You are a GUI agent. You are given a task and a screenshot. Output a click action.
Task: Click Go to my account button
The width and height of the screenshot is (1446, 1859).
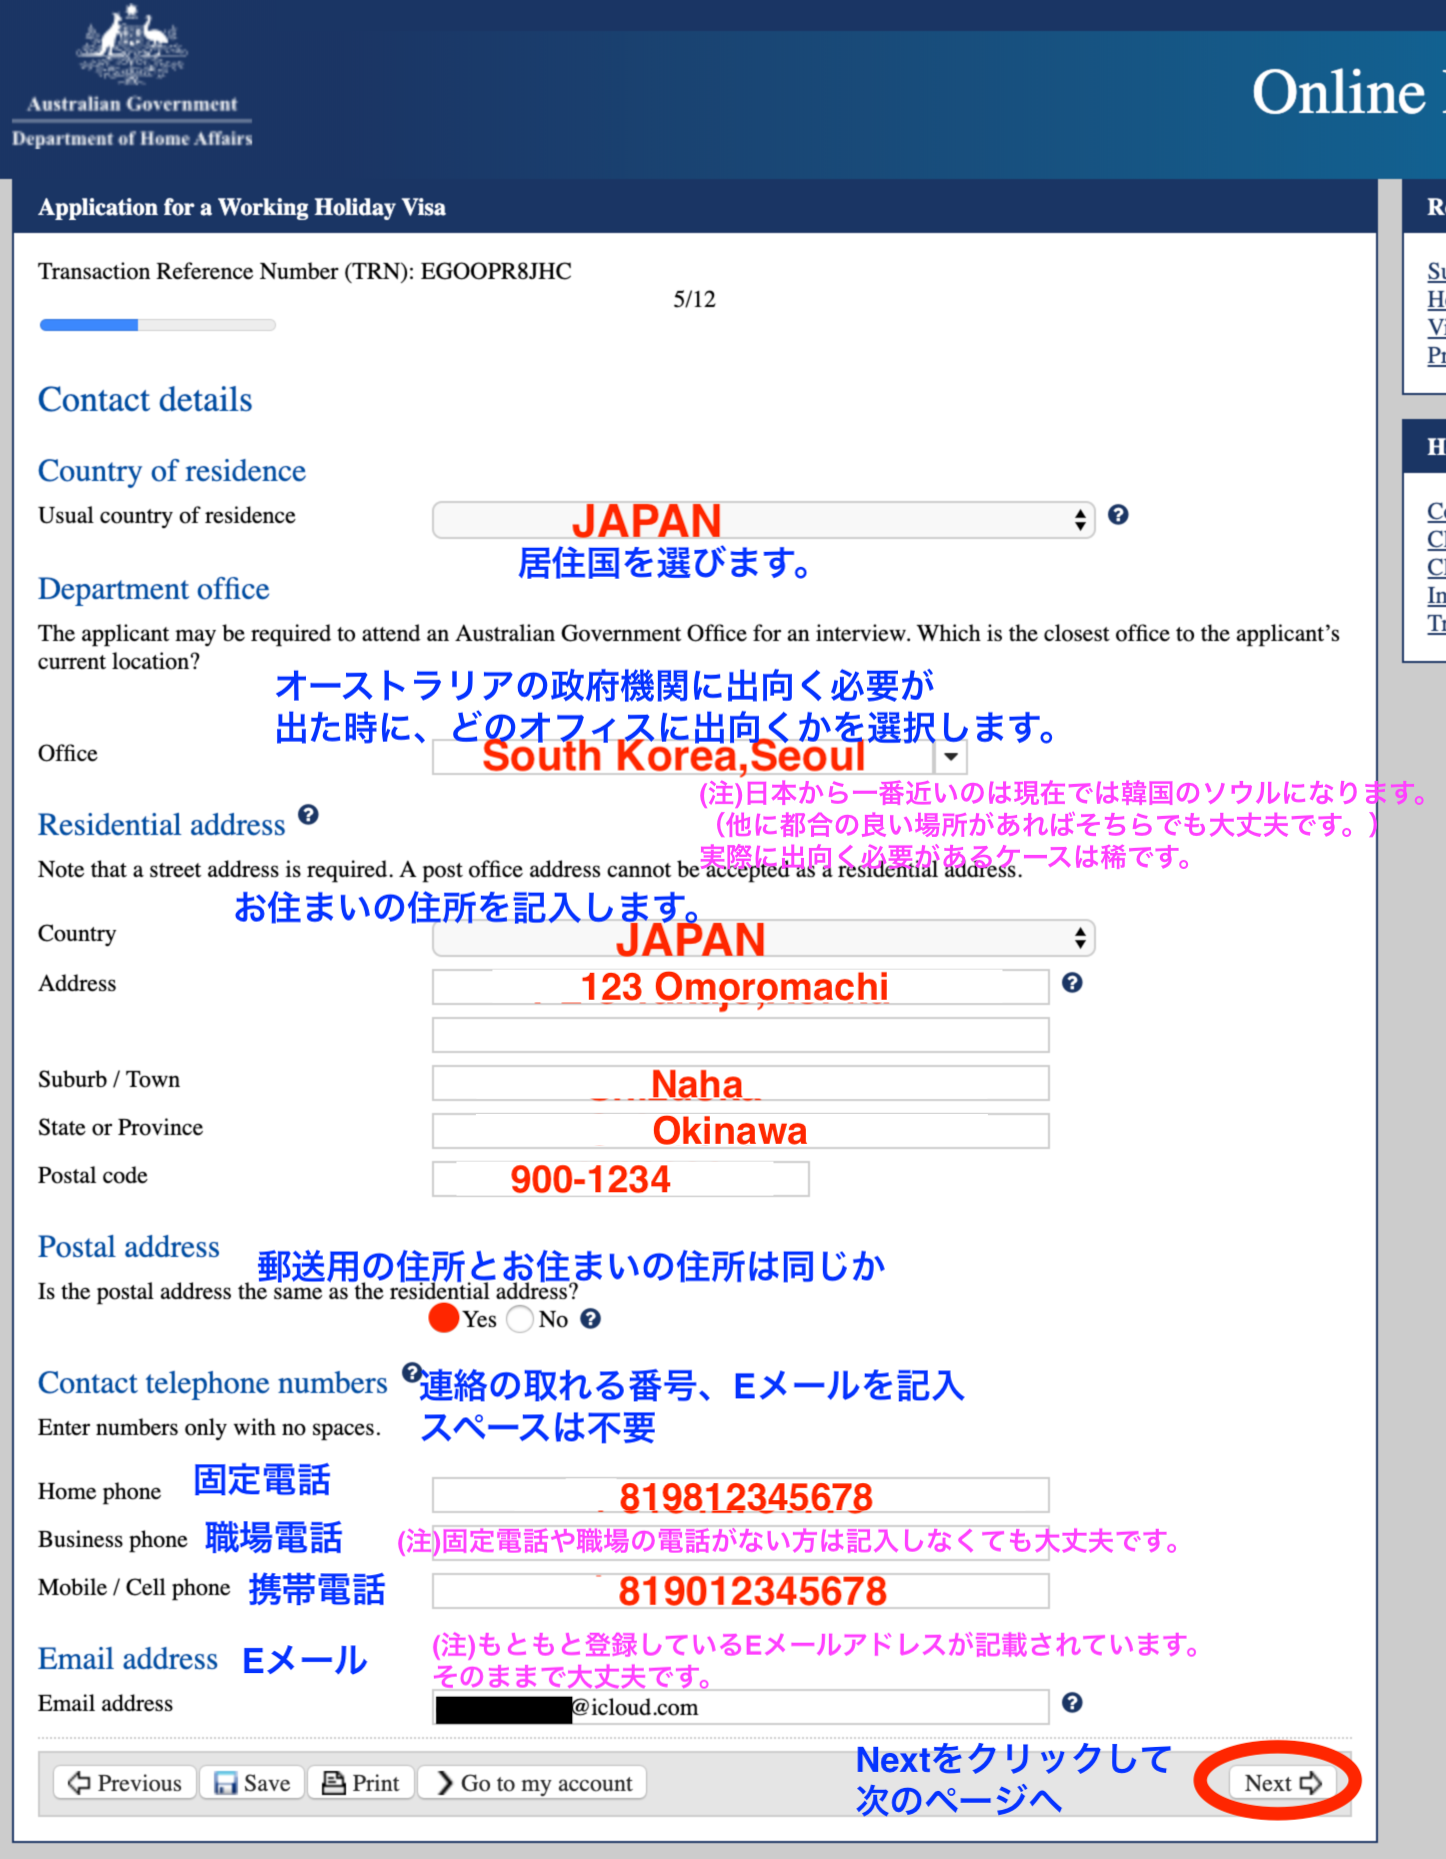[x=533, y=1783]
